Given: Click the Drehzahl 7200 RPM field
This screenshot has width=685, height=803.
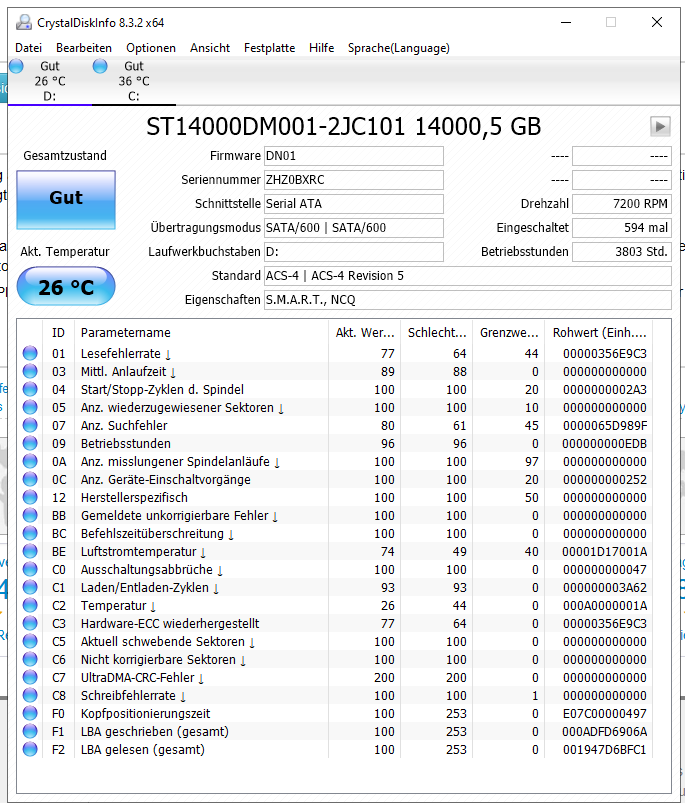Looking at the screenshot, I should (622, 204).
